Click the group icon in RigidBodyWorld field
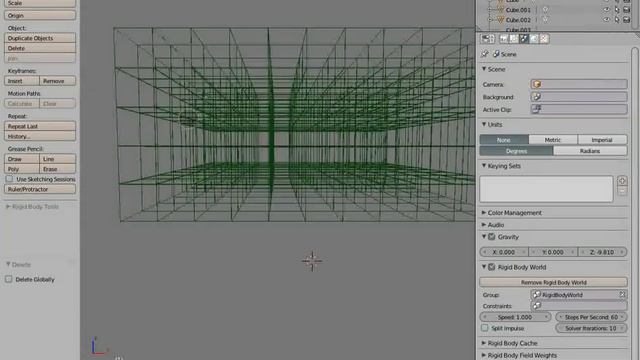Screen dimensions: 640x360 pos(537,294)
